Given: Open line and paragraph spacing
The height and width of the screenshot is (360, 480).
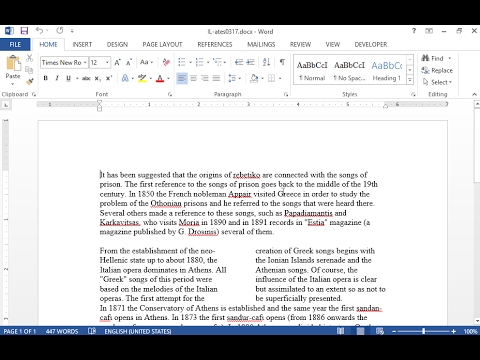Looking at the screenshot, I should tap(233, 78).
